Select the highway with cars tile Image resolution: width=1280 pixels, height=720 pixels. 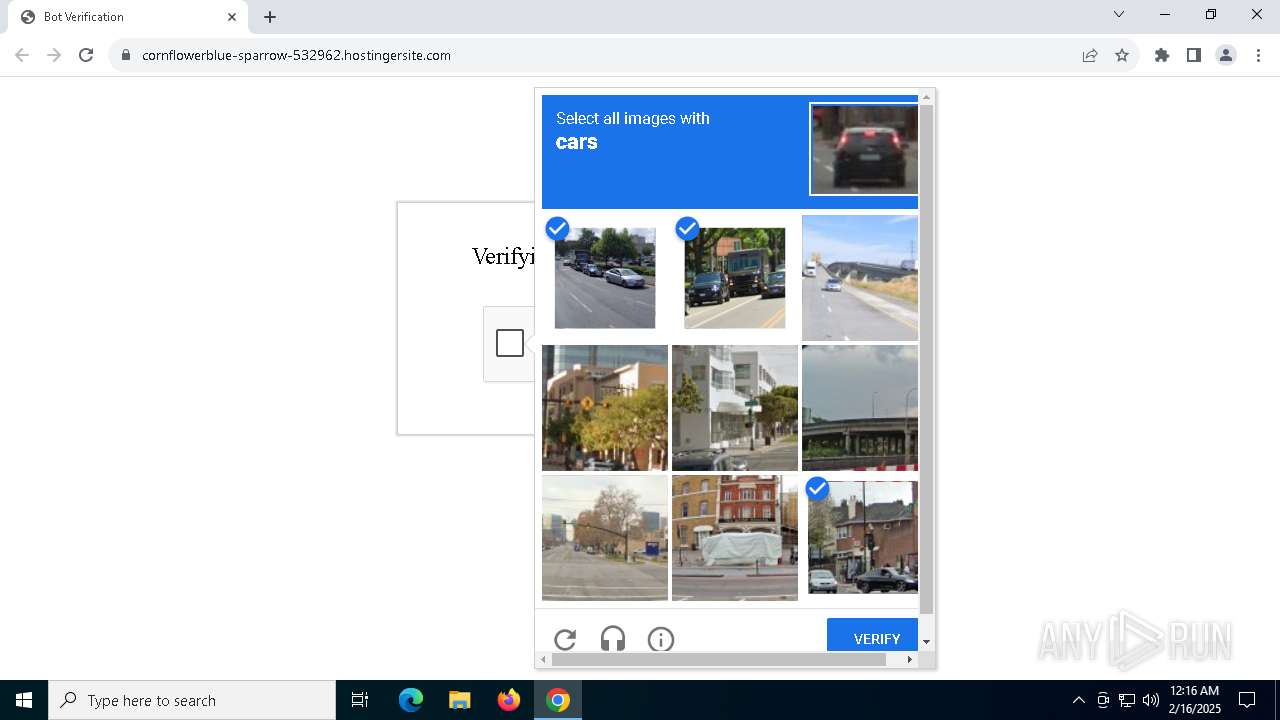click(860, 278)
